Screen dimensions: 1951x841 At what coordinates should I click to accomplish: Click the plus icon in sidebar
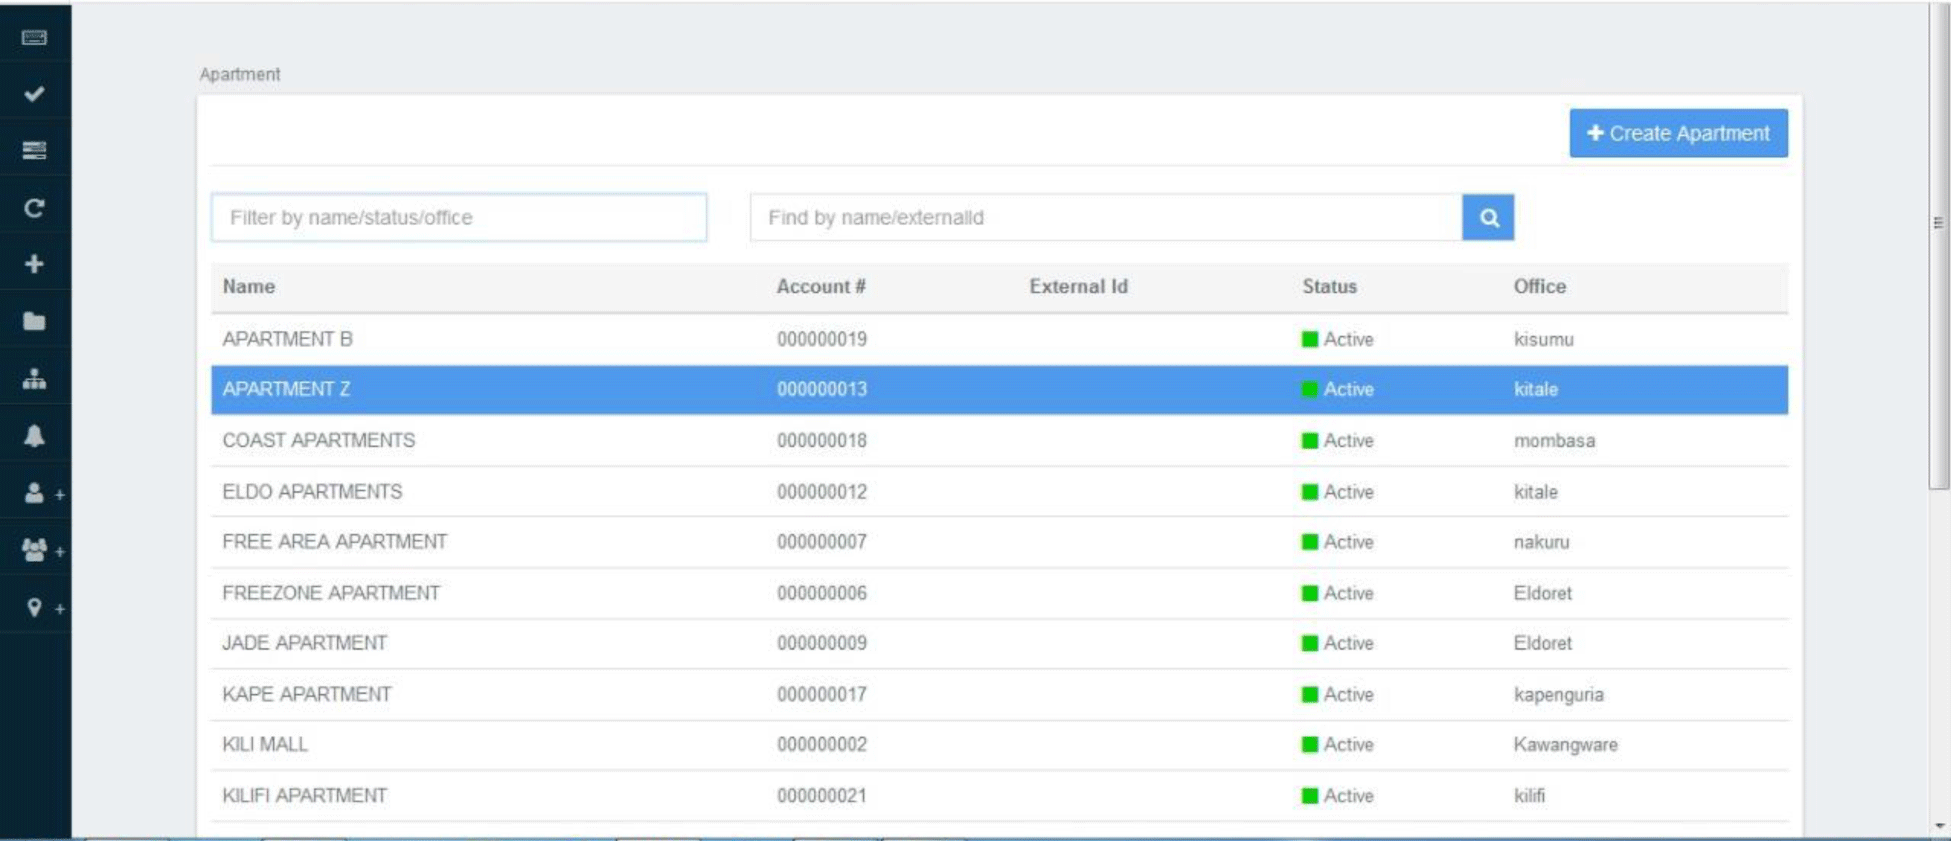point(34,264)
